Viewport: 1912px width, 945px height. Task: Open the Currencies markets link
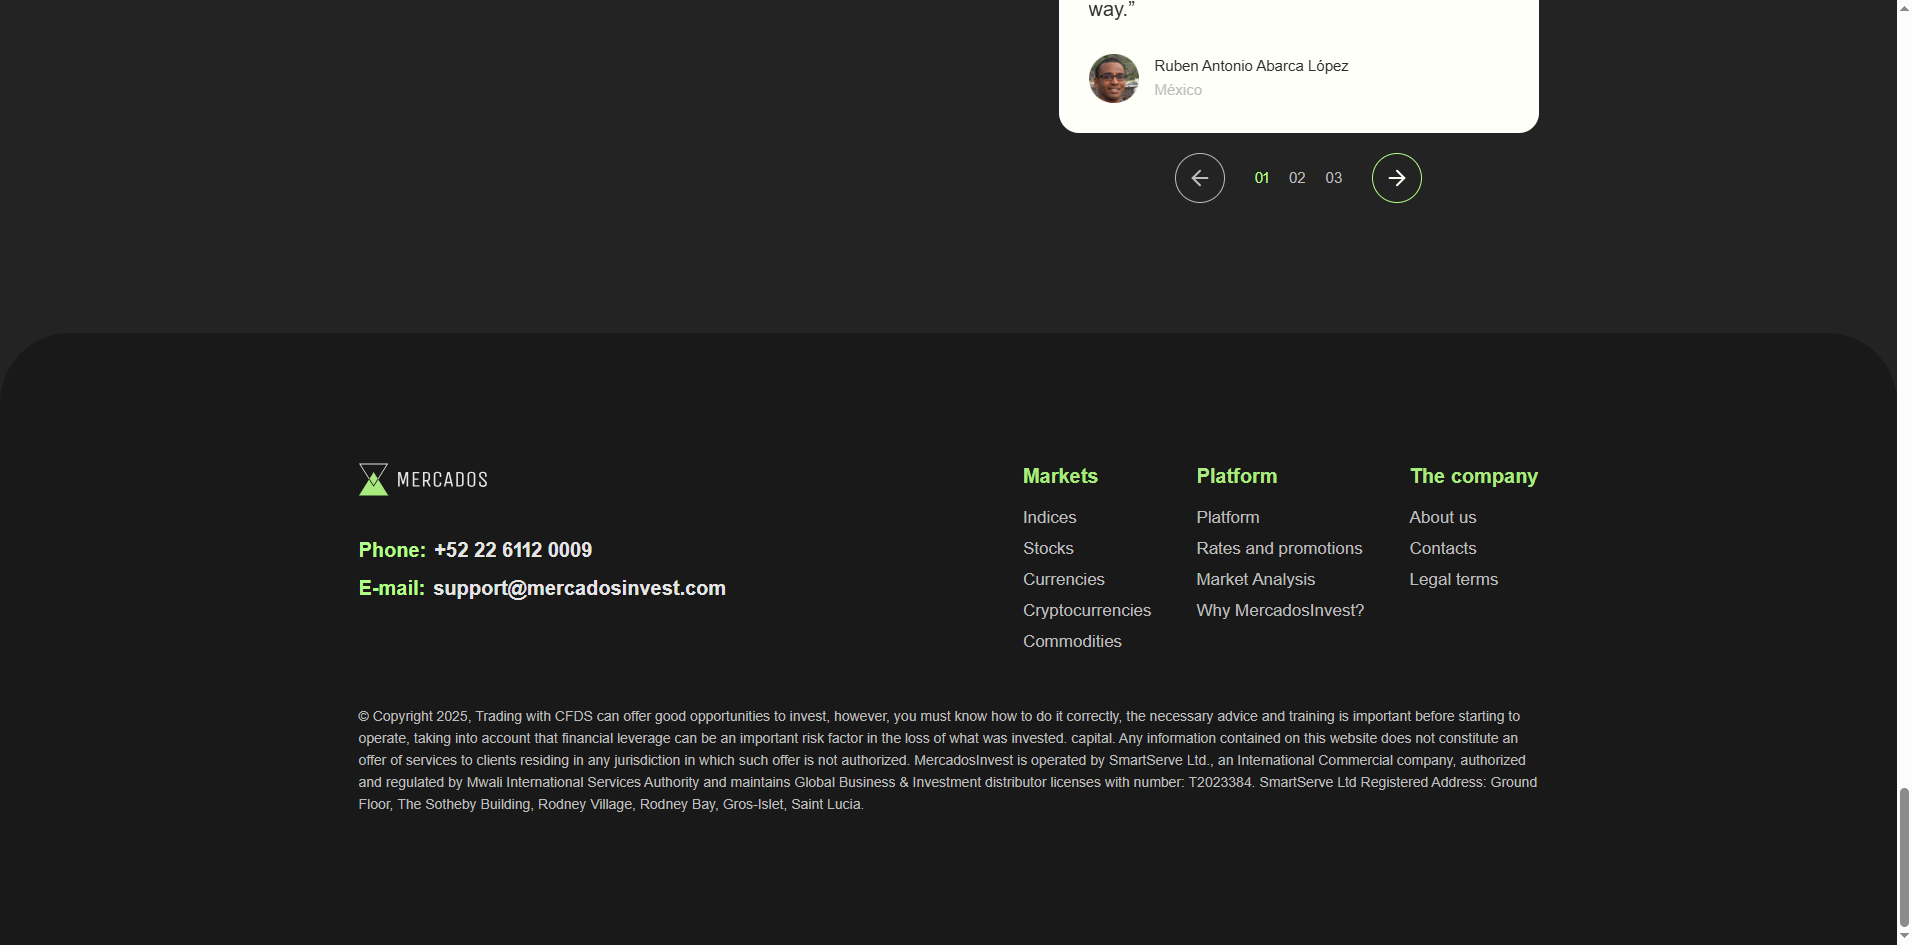pyautogui.click(x=1064, y=579)
